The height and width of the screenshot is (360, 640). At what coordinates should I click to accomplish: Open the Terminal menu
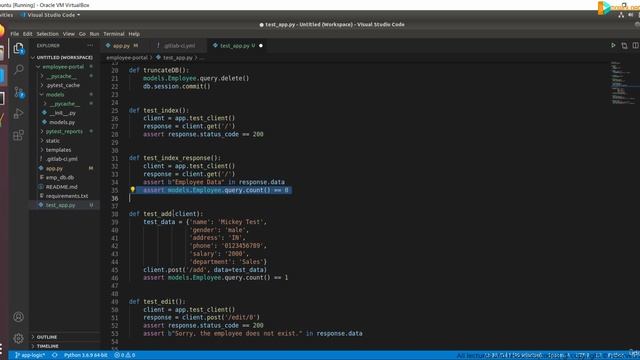[113, 34]
